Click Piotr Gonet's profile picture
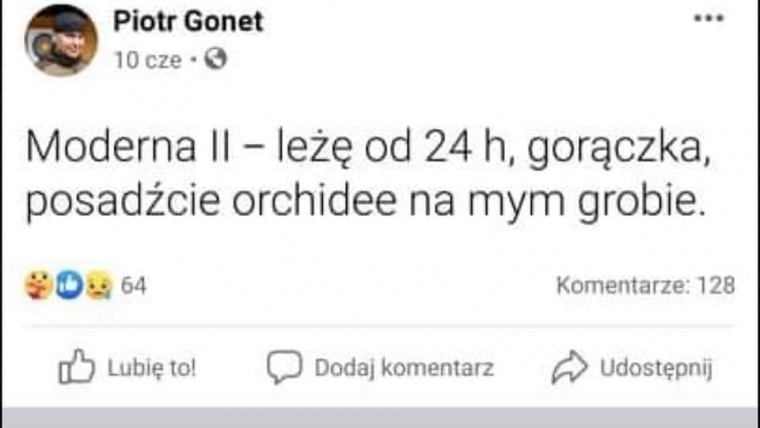Image resolution: width=760 pixels, height=428 pixels. point(61,42)
